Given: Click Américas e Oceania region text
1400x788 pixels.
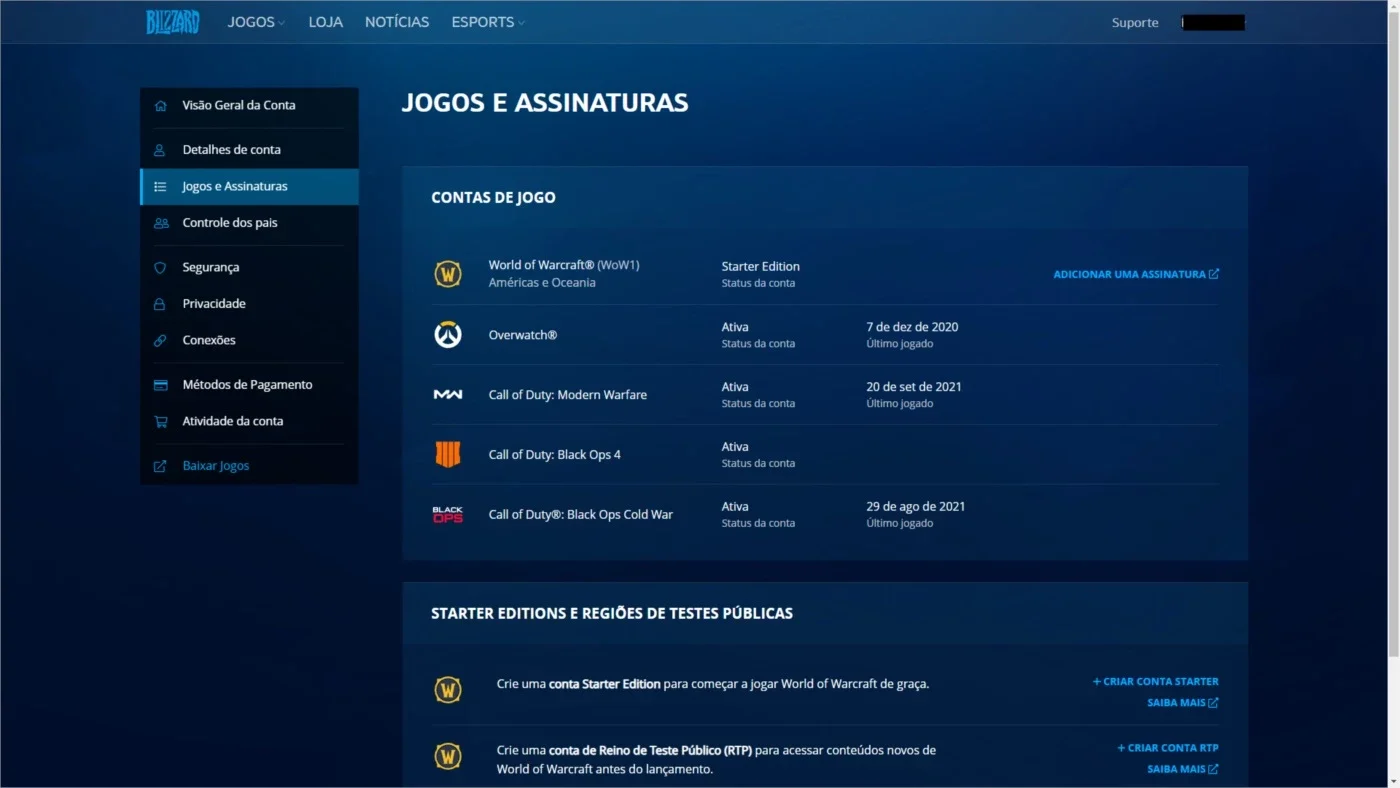Looking at the screenshot, I should pos(542,283).
